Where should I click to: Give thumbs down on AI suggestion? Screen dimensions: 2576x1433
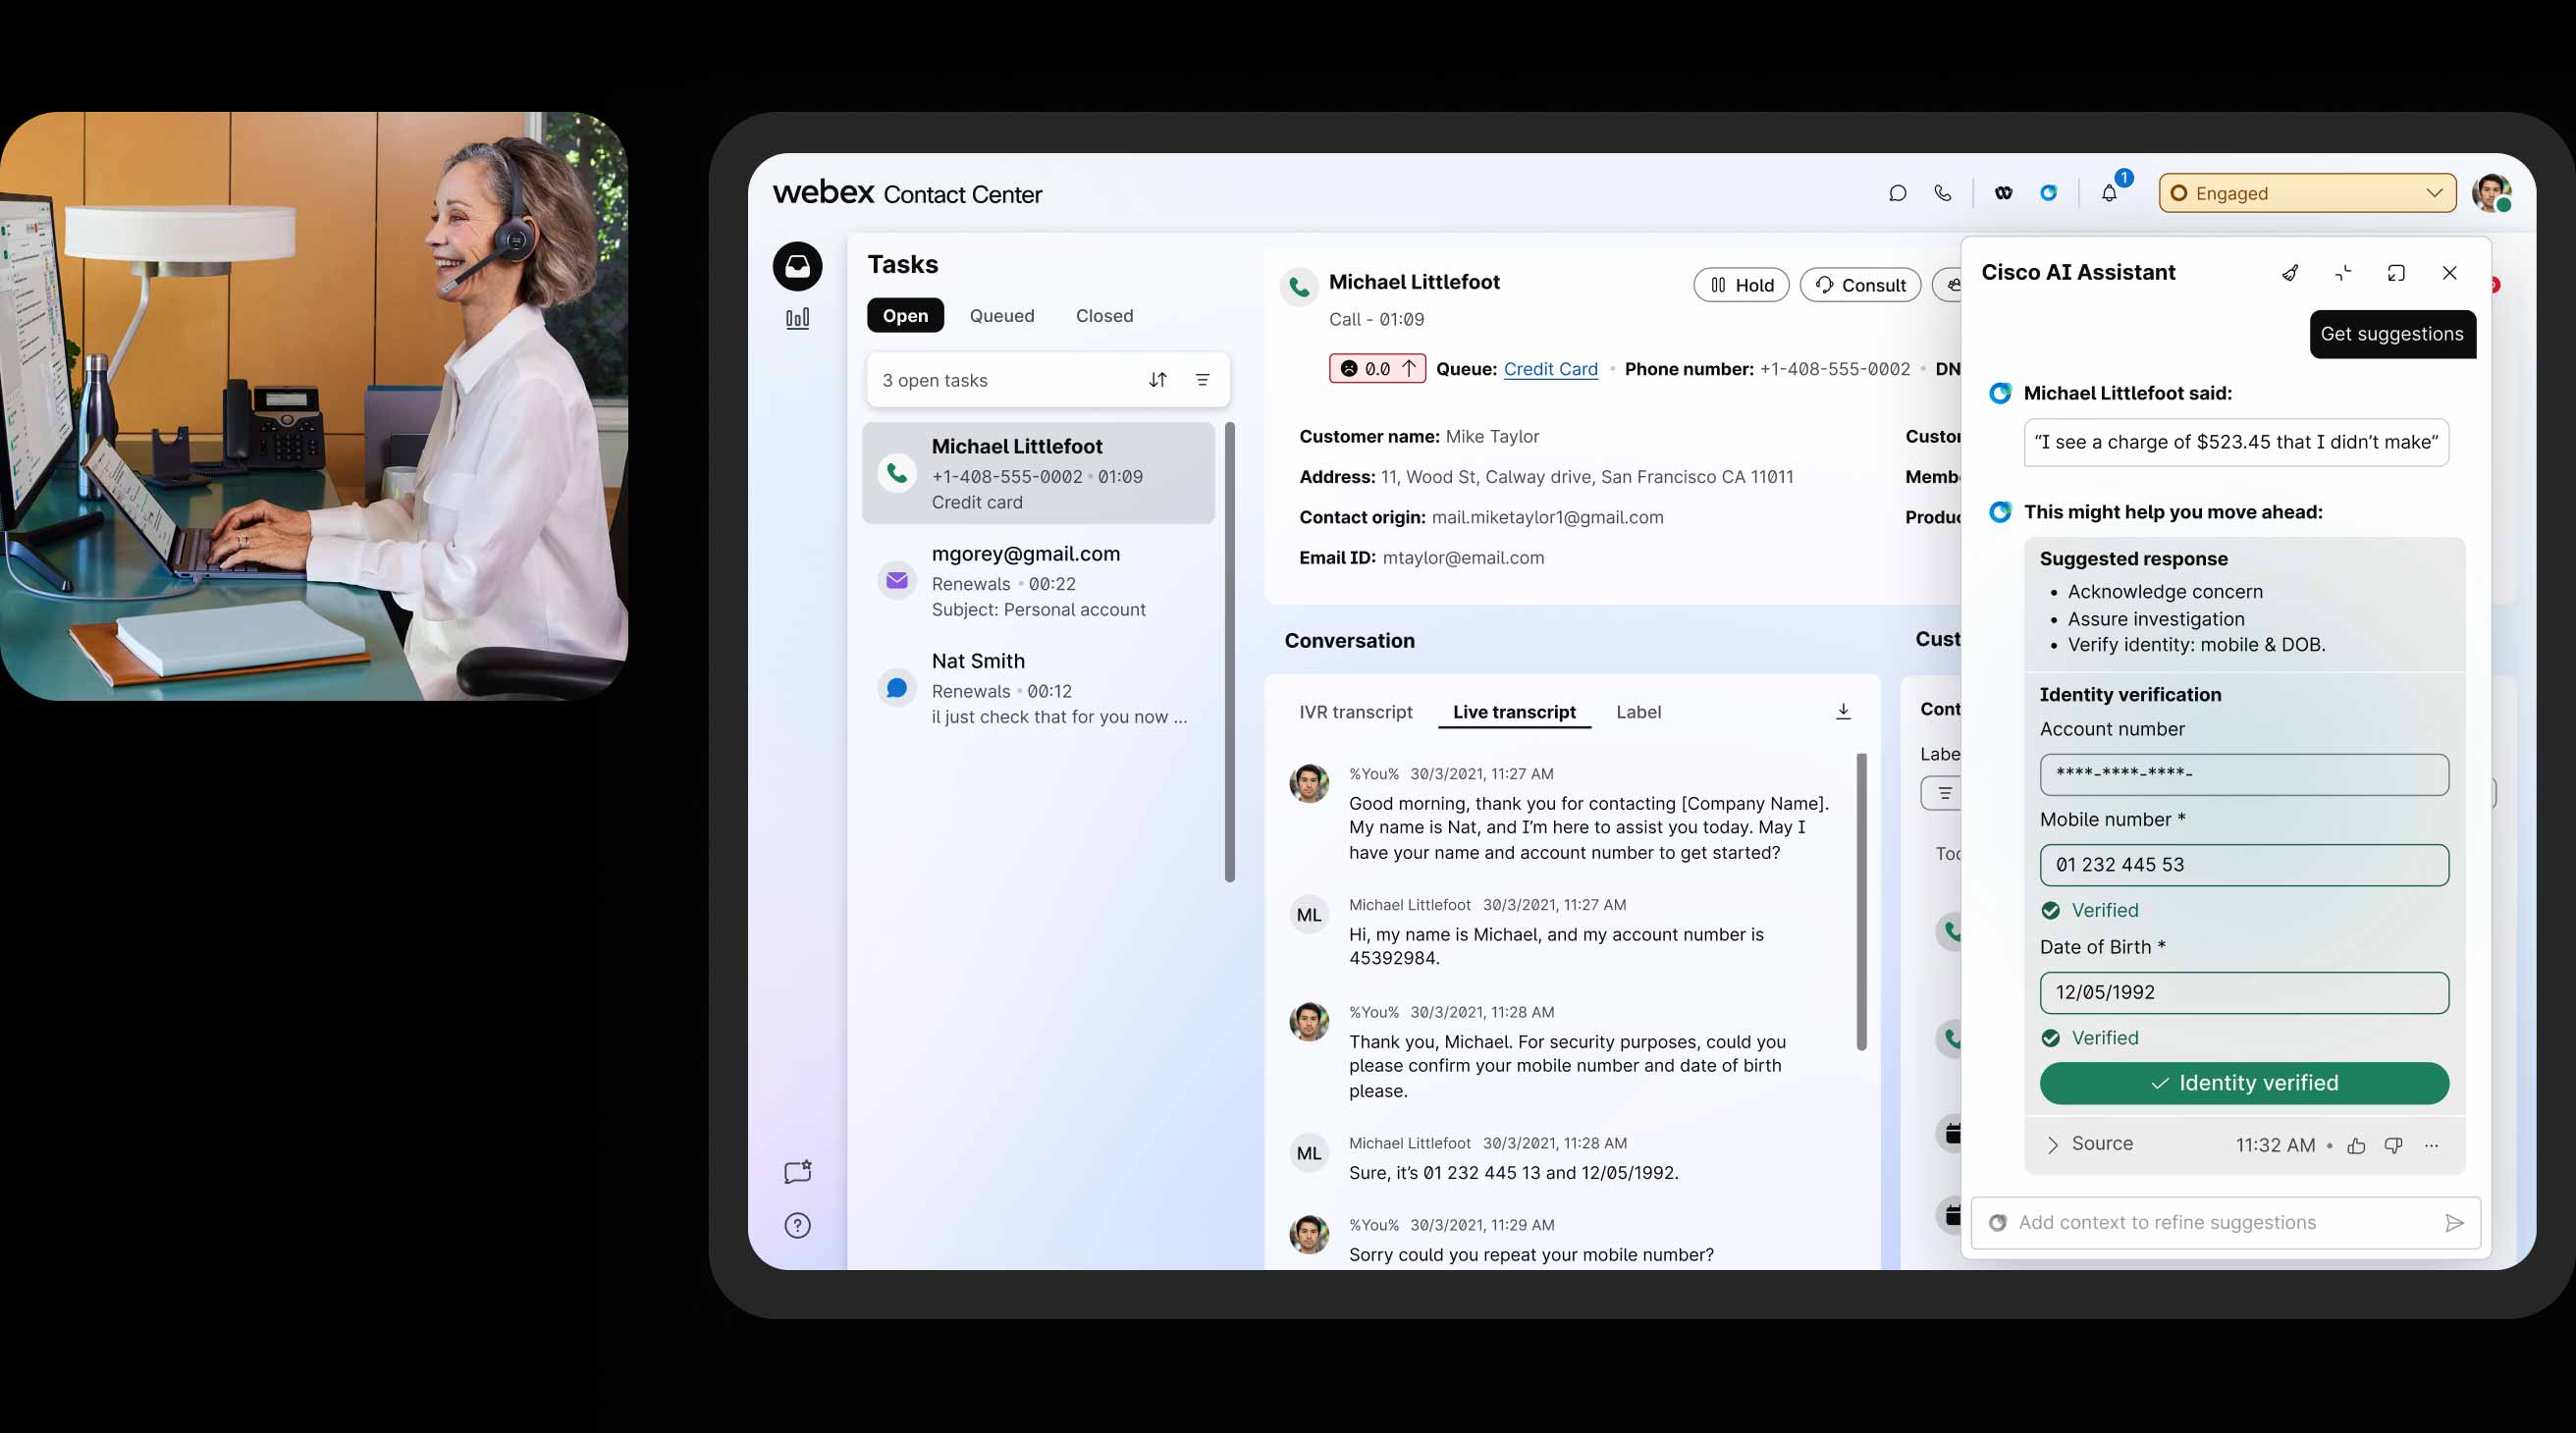point(2393,1146)
